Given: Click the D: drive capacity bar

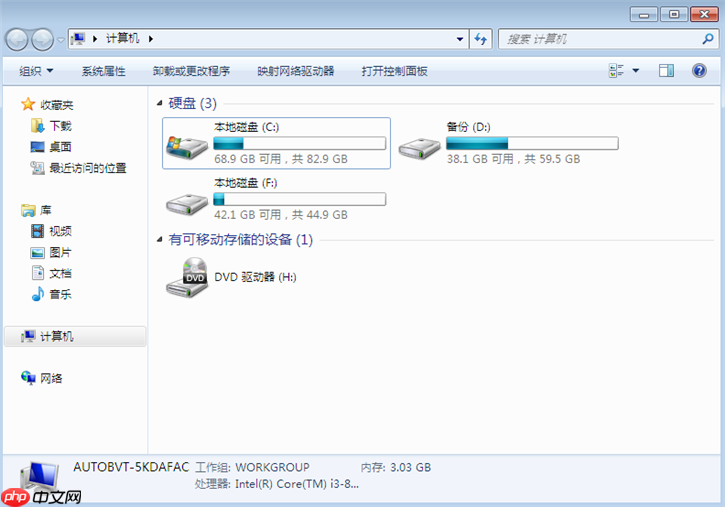Looking at the screenshot, I should click(532, 143).
